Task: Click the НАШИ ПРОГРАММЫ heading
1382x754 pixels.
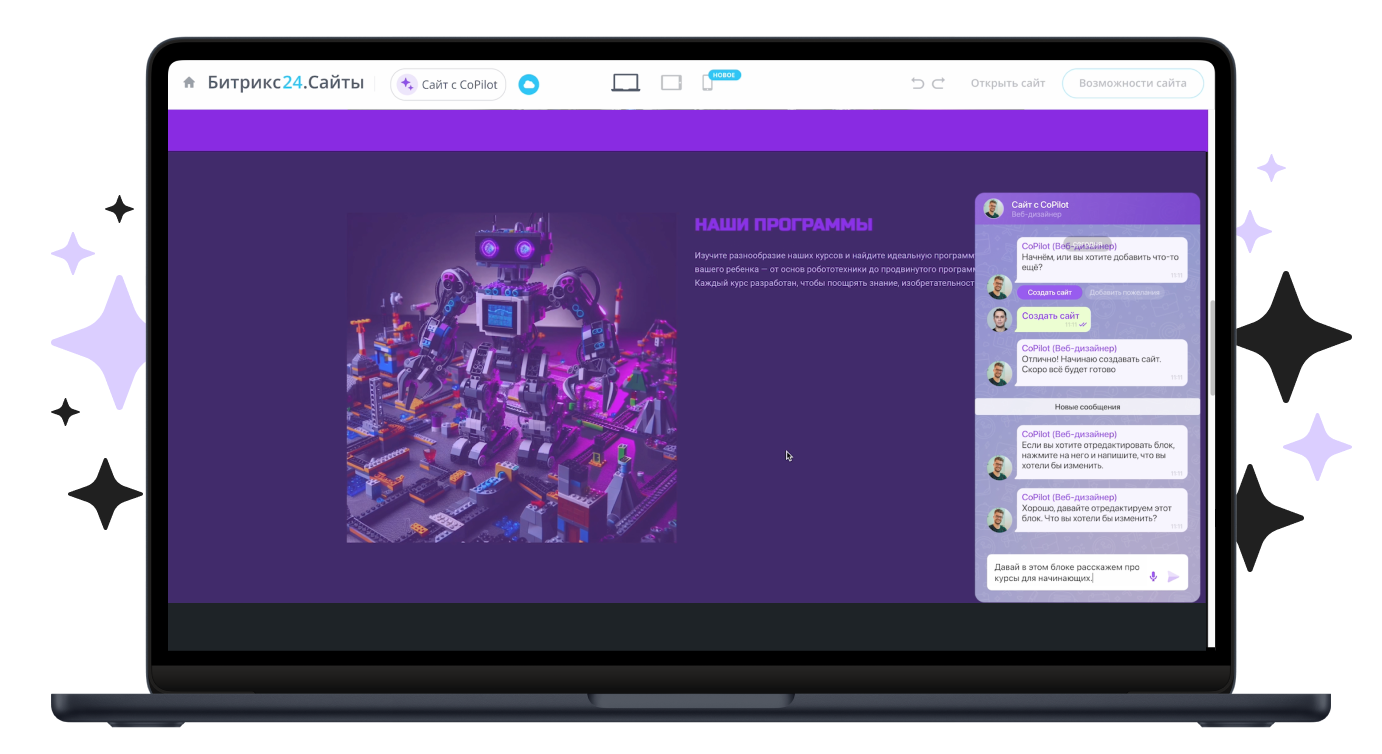Action: point(783,224)
